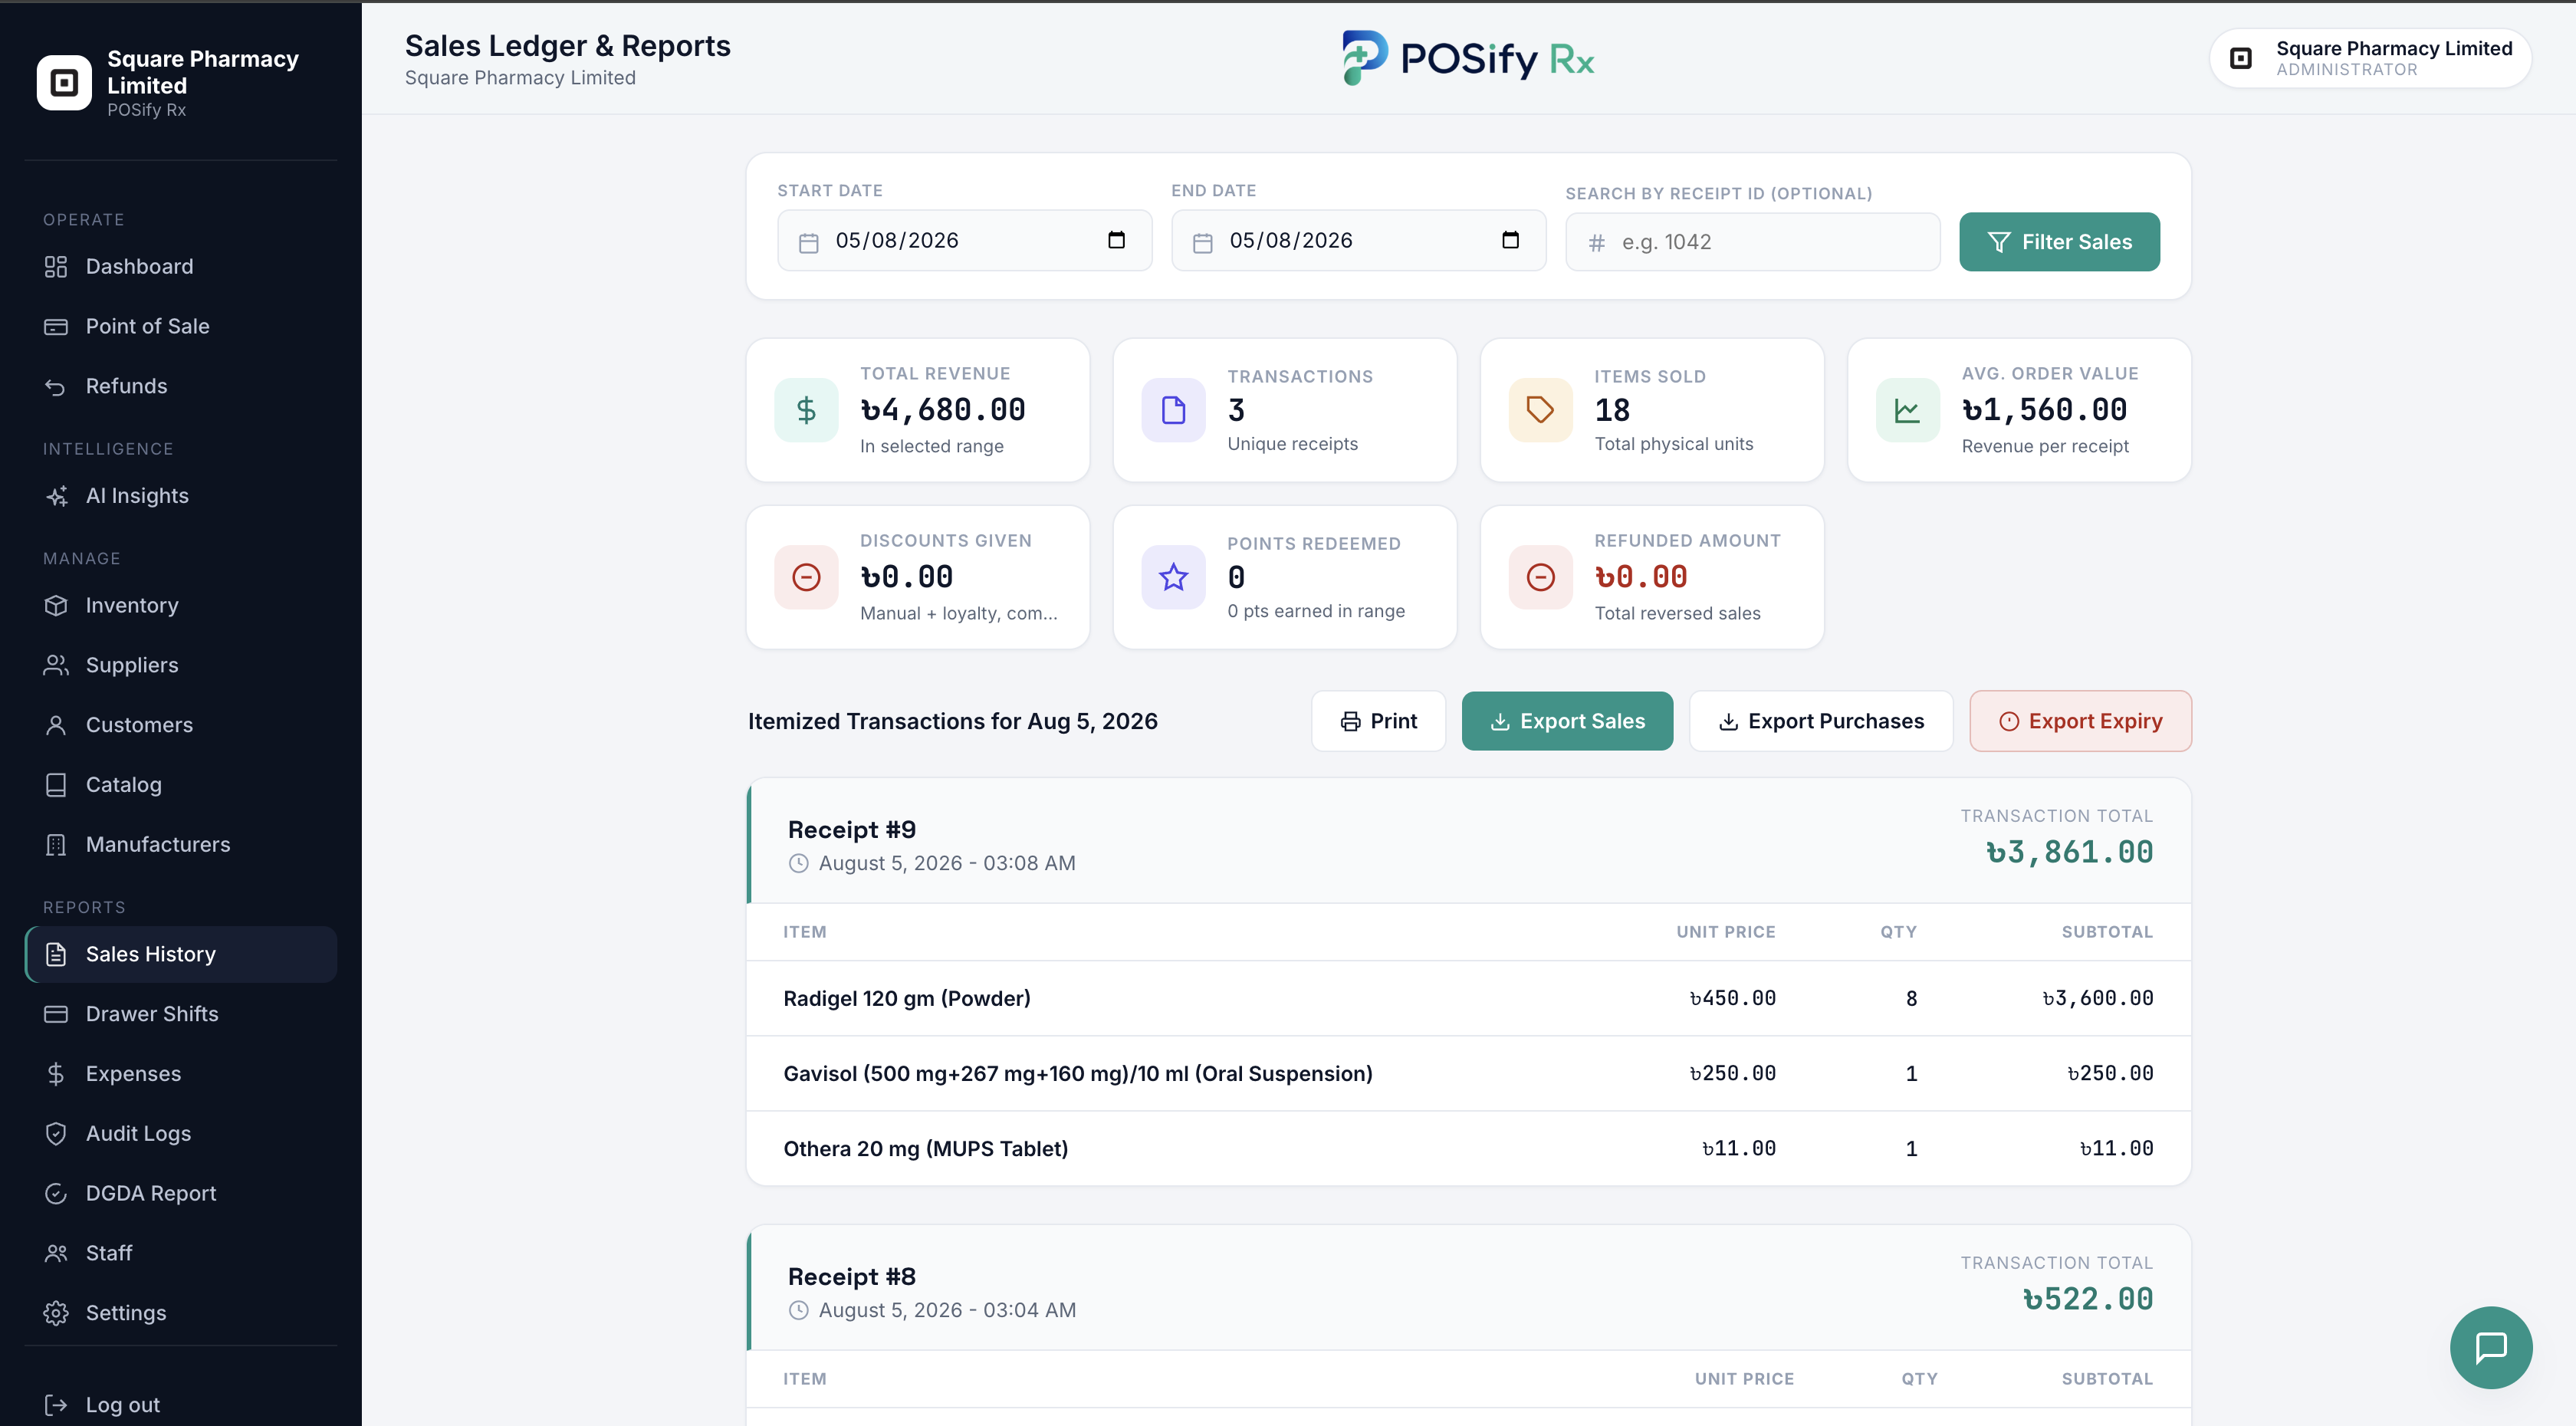Click the ৳522.00 transaction total

point(2088,1299)
